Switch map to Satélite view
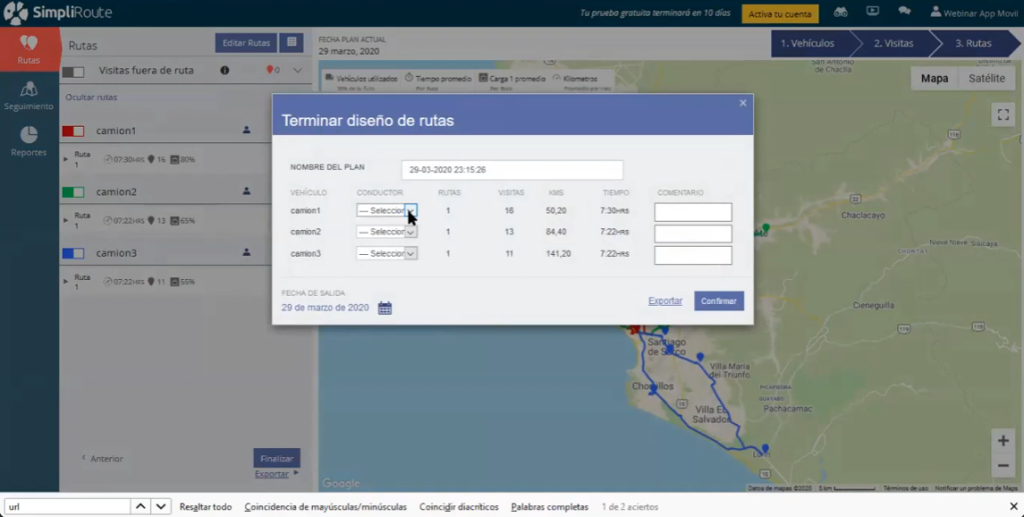The height and width of the screenshot is (517, 1024). (986, 78)
